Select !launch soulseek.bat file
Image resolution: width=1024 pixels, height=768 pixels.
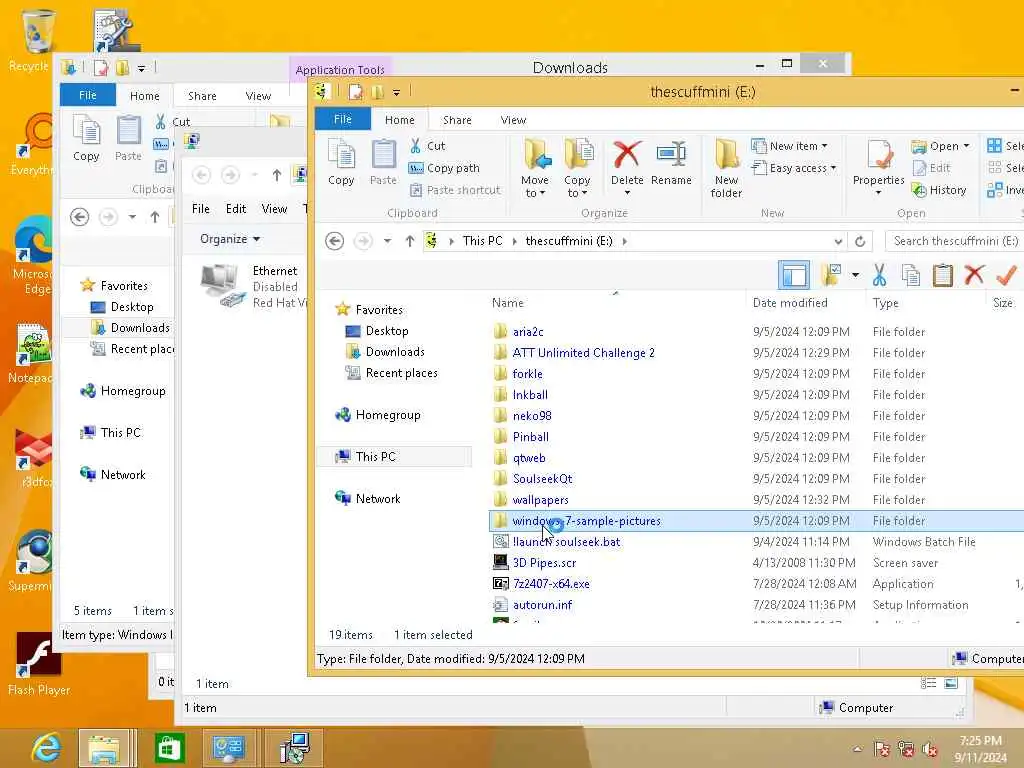pos(566,541)
